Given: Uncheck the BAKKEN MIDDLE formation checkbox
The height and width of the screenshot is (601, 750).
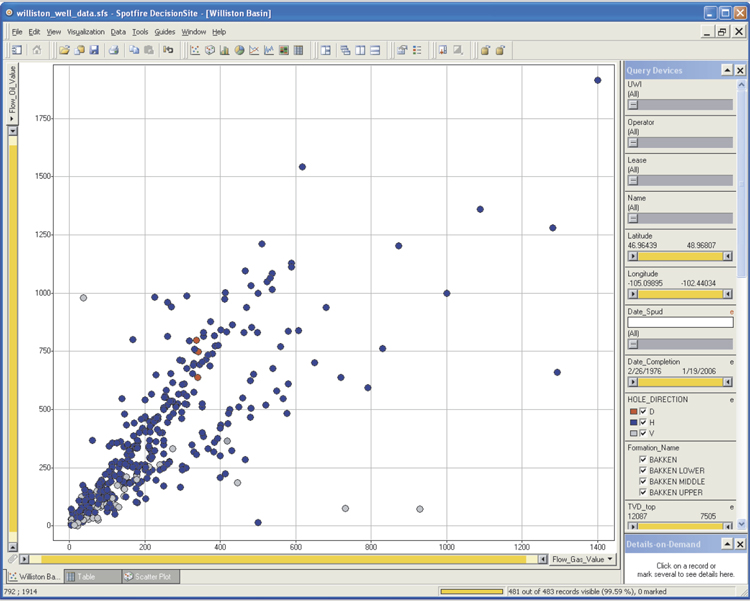Looking at the screenshot, I should coord(643,481).
